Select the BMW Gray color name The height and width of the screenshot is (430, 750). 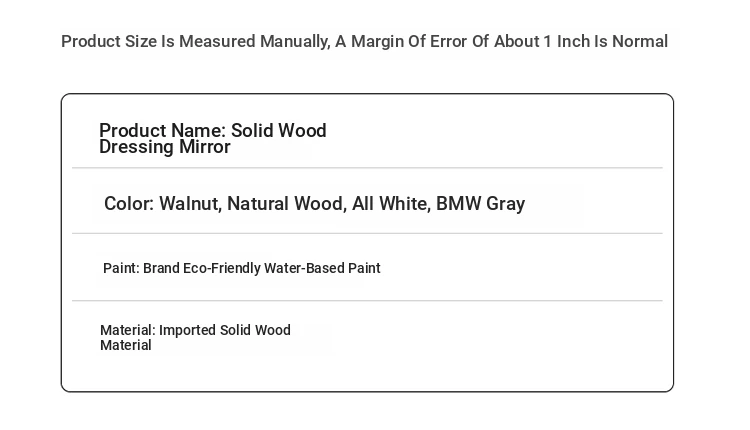pos(481,204)
